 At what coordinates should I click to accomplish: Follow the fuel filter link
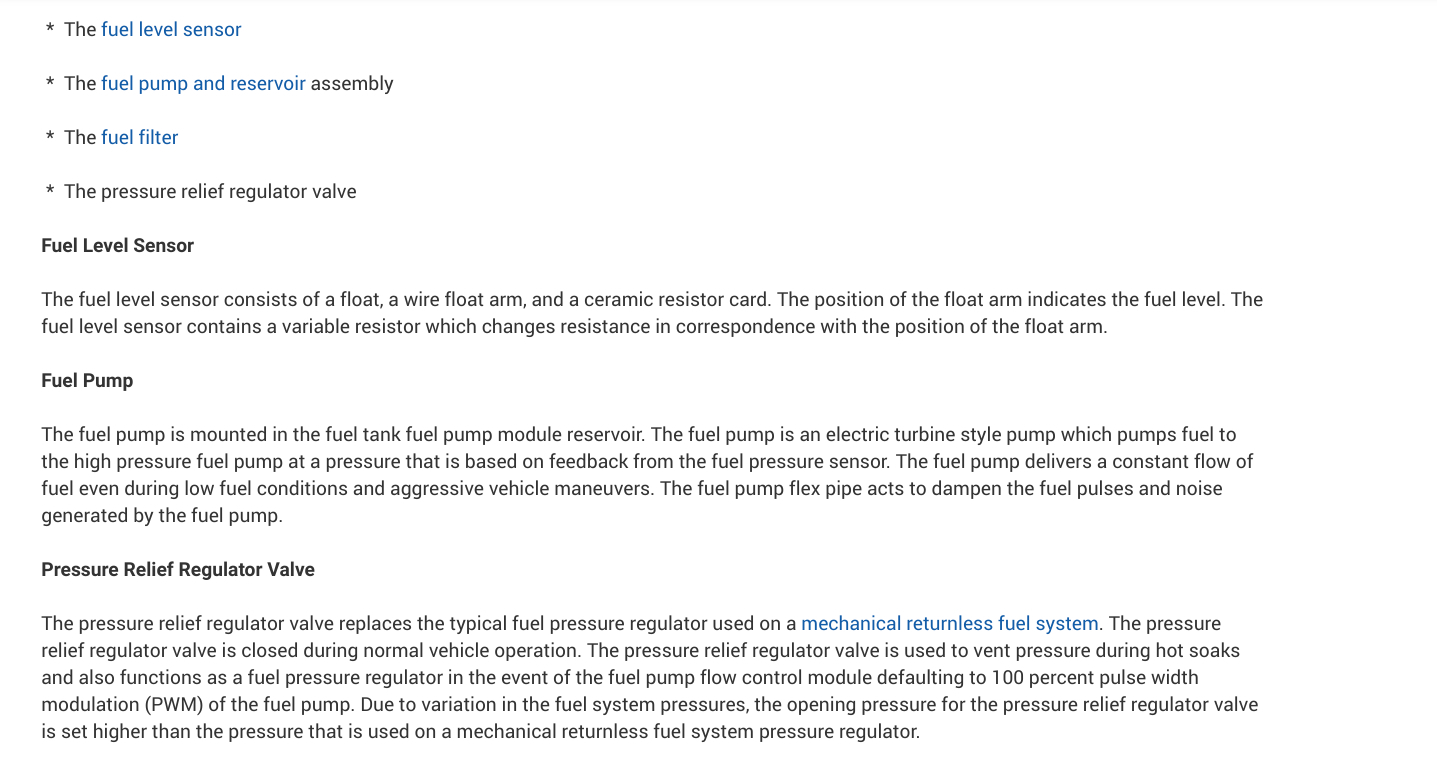139,138
